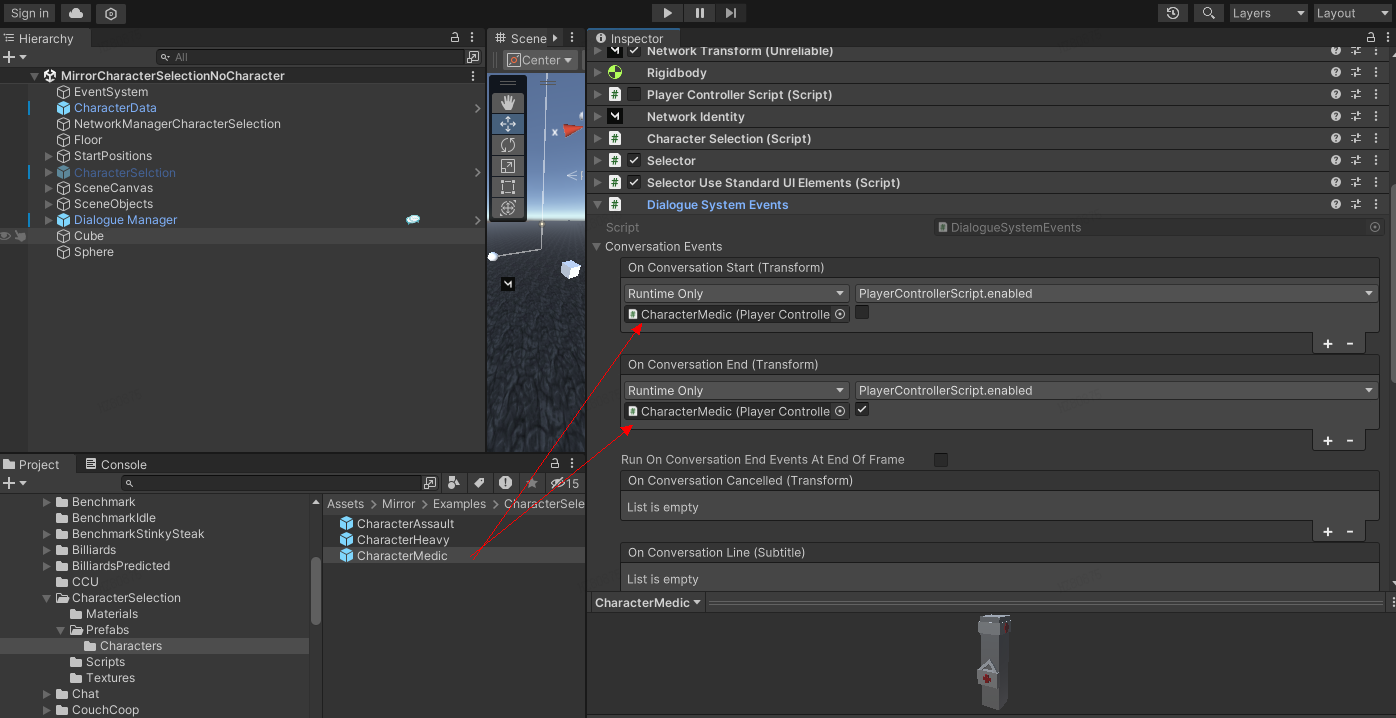Open the Undo History button
Image resolution: width=1396 pixels, height=718 pixels.
(x=1173, y=13)
